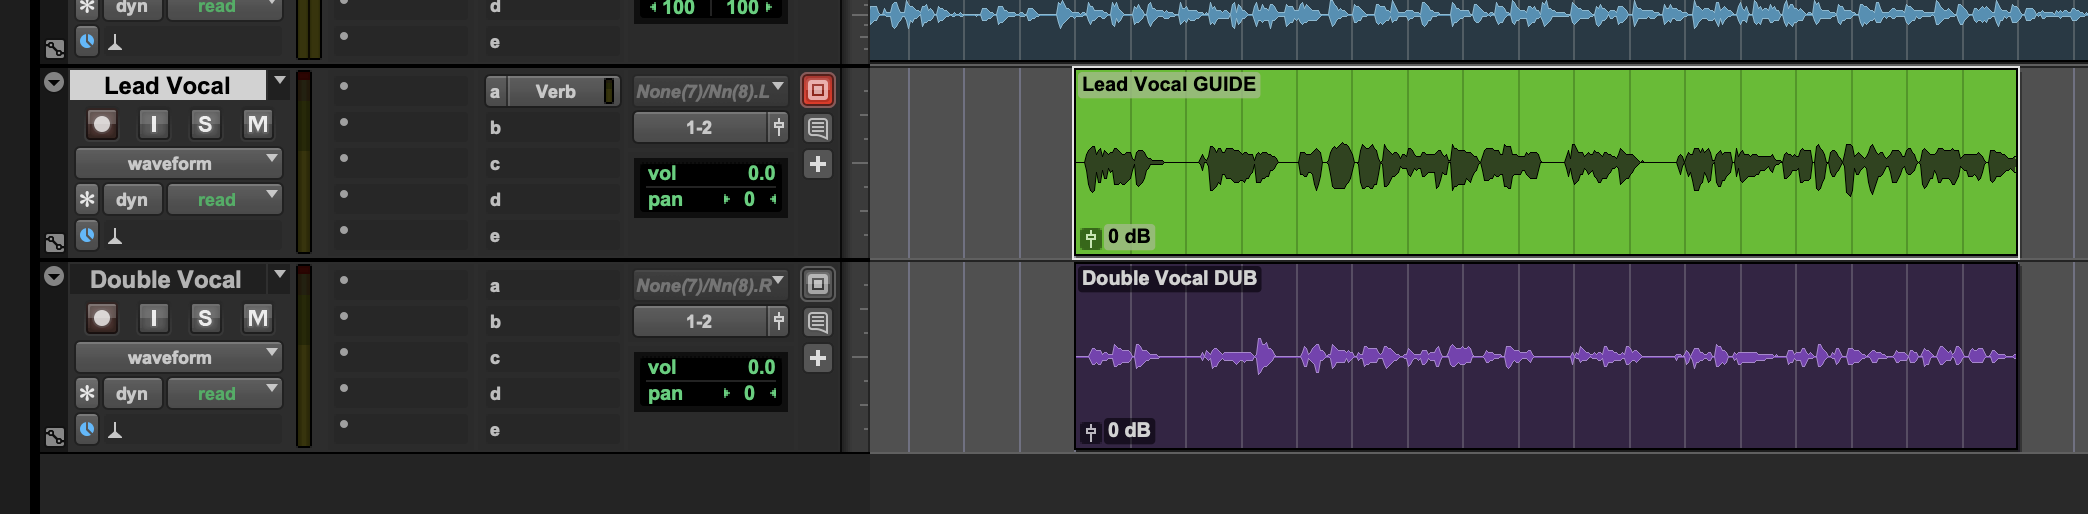Toggle input monitoring on Lead Vocal
This screenshot has height=514, width=2088.
153,124
